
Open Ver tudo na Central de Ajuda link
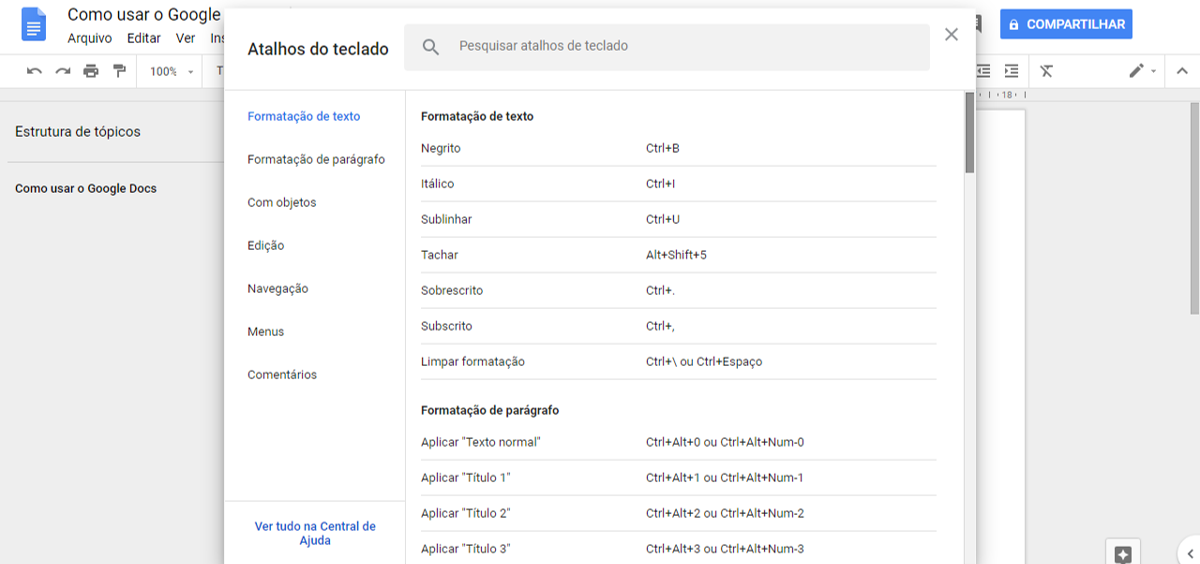tap(315, 533)
